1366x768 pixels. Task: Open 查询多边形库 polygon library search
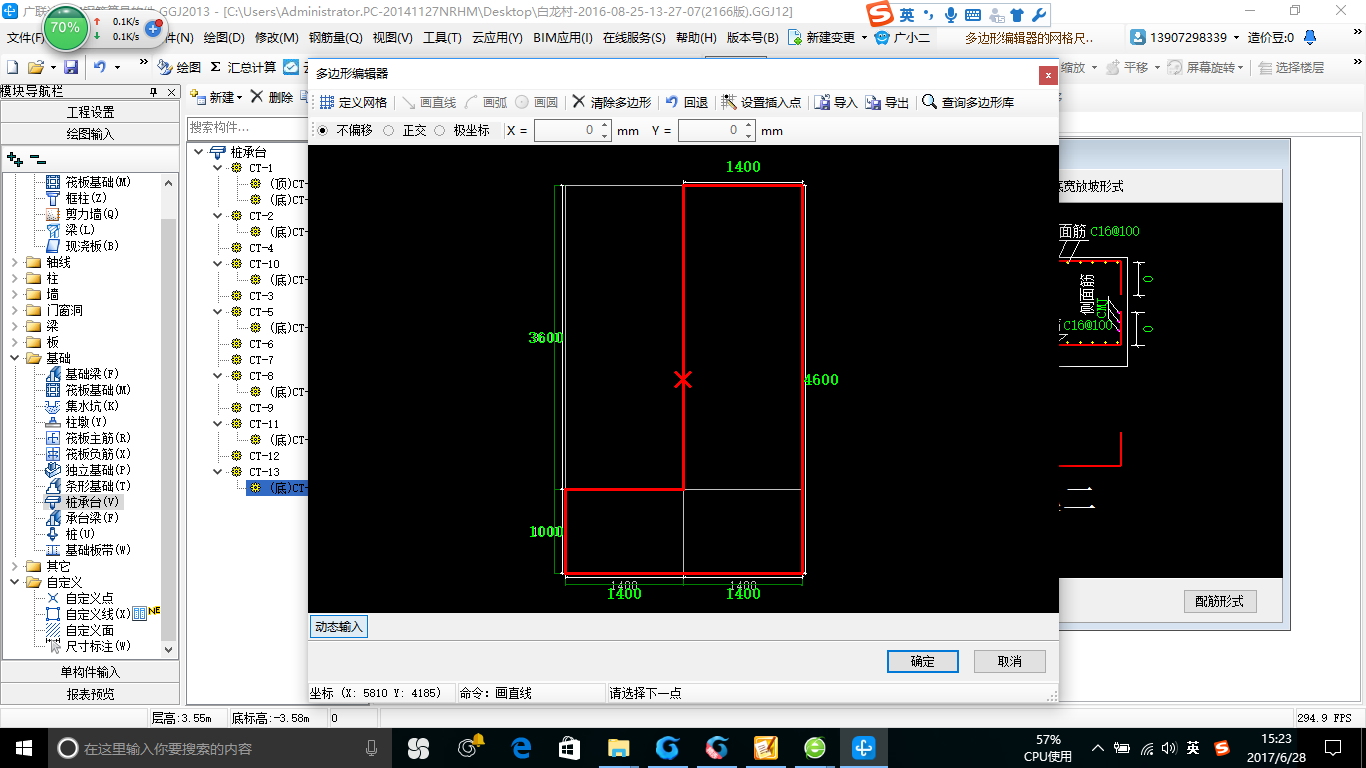tap(968, 102)
